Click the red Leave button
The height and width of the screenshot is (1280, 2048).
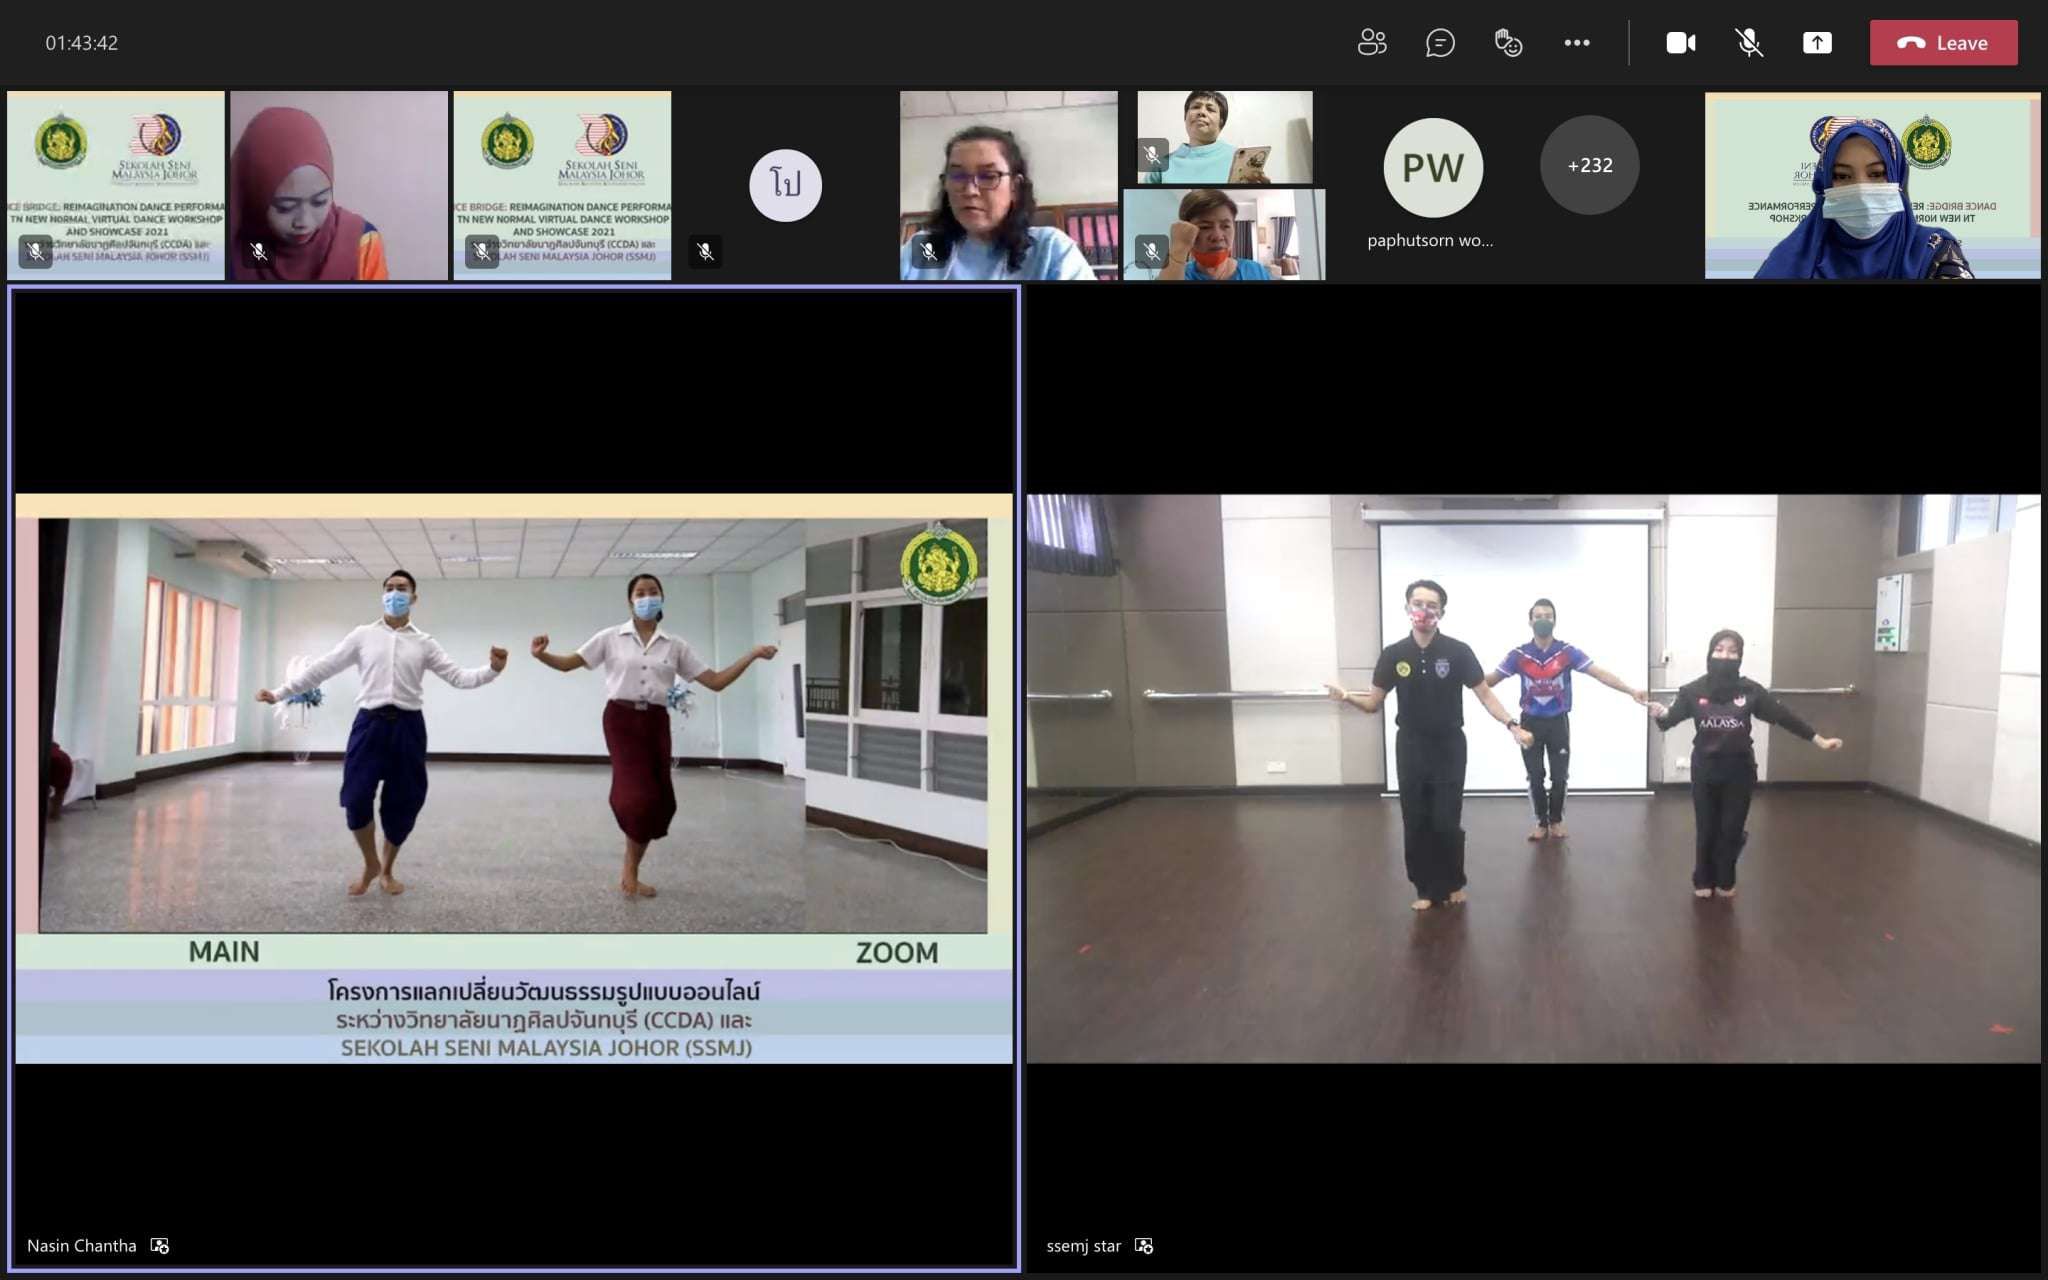[x=1942, y=42]
